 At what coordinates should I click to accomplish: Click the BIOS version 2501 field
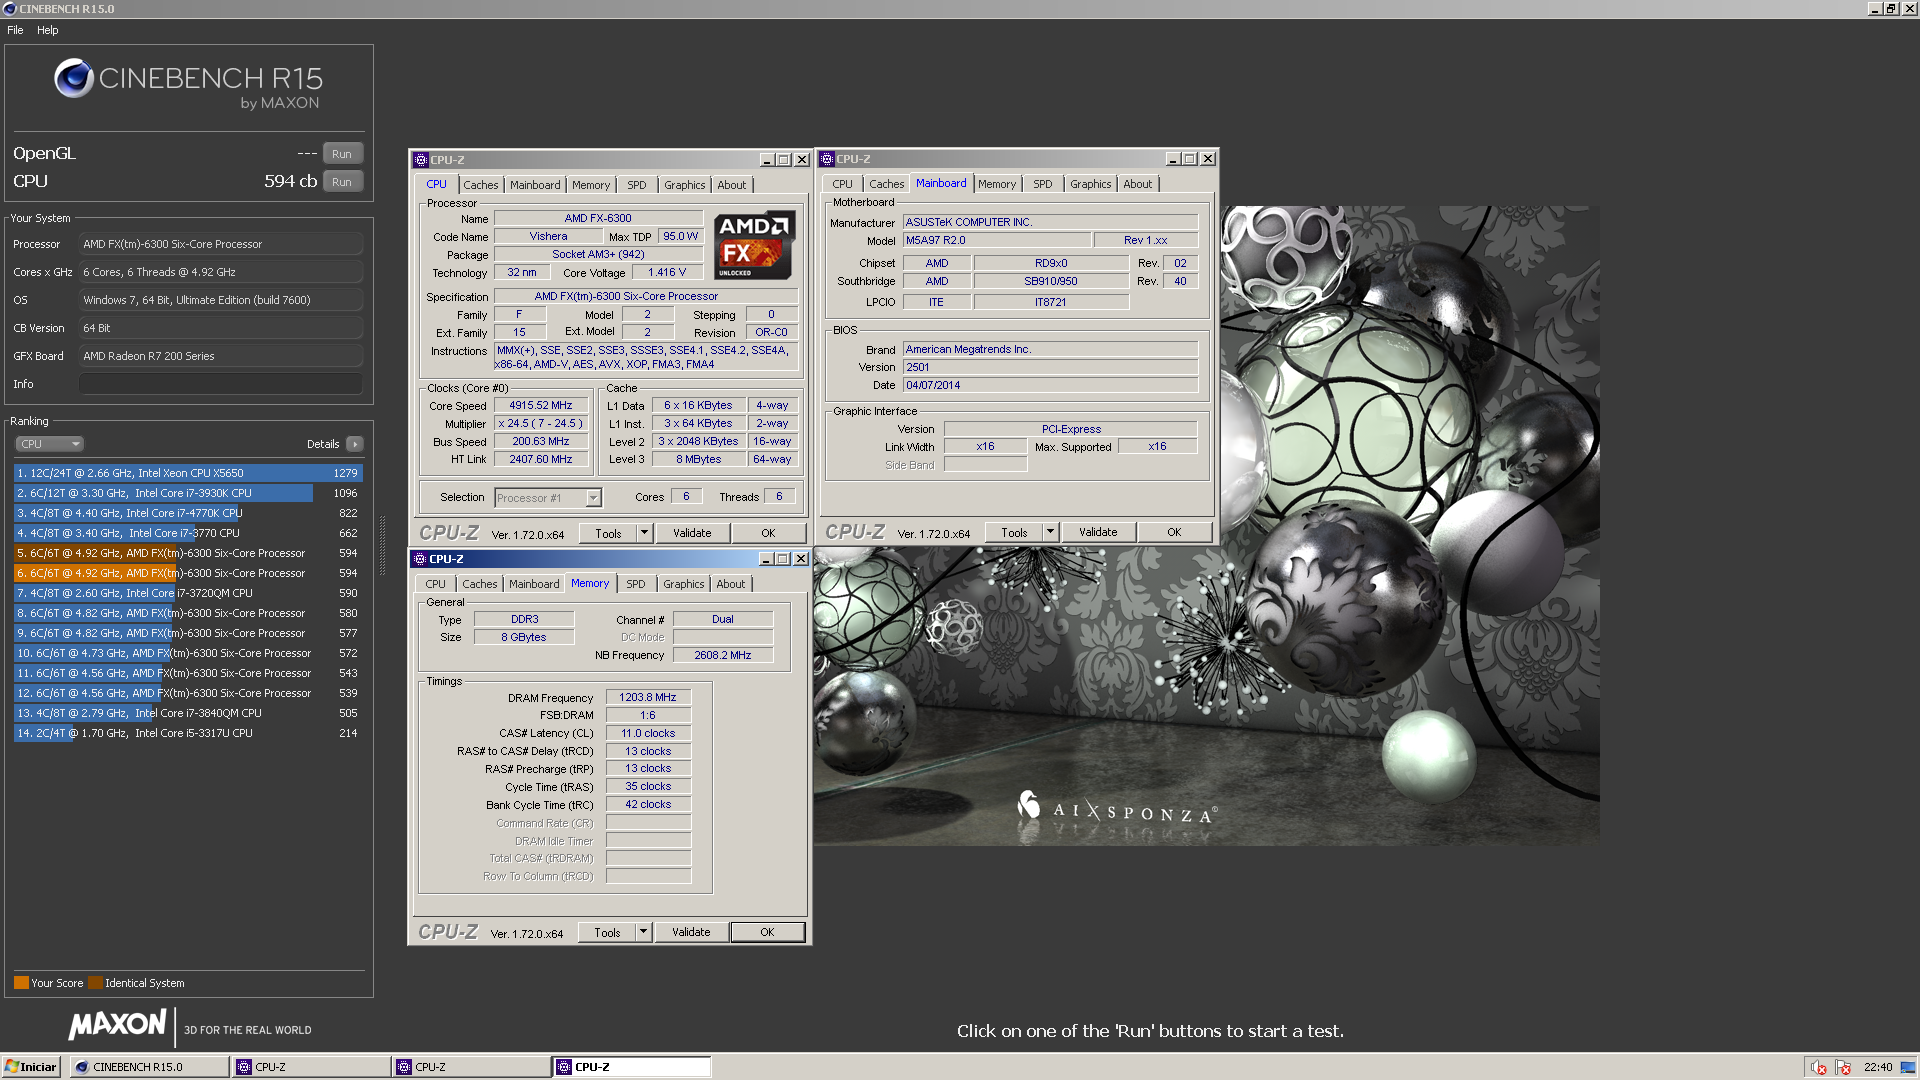click(1050, 368)
